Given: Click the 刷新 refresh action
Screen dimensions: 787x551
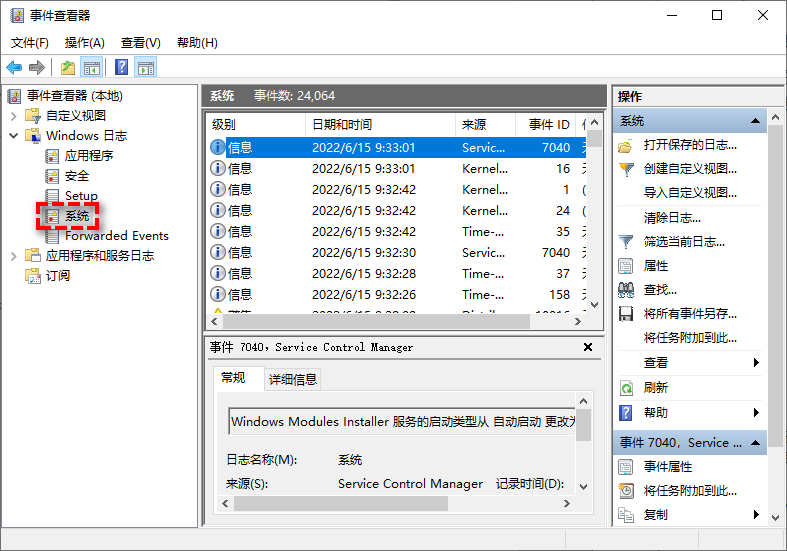Looking at the screenshot, I should pos(655,388).
